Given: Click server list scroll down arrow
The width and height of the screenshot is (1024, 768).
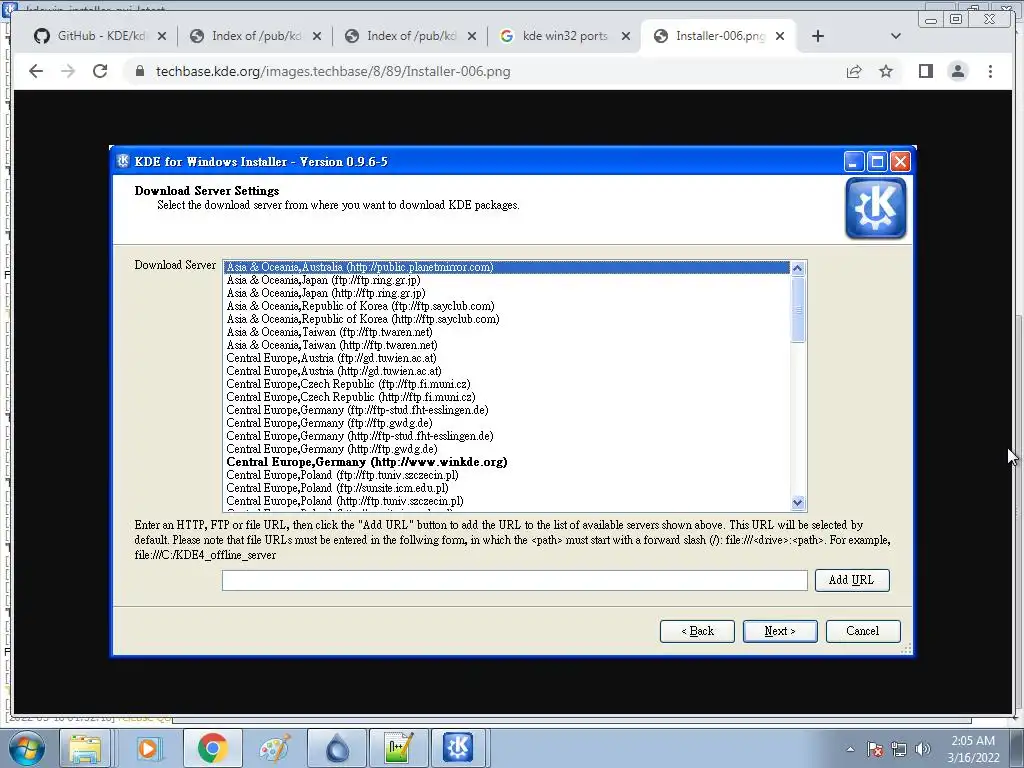Looking at the screenshot, I should pos(797,503).
